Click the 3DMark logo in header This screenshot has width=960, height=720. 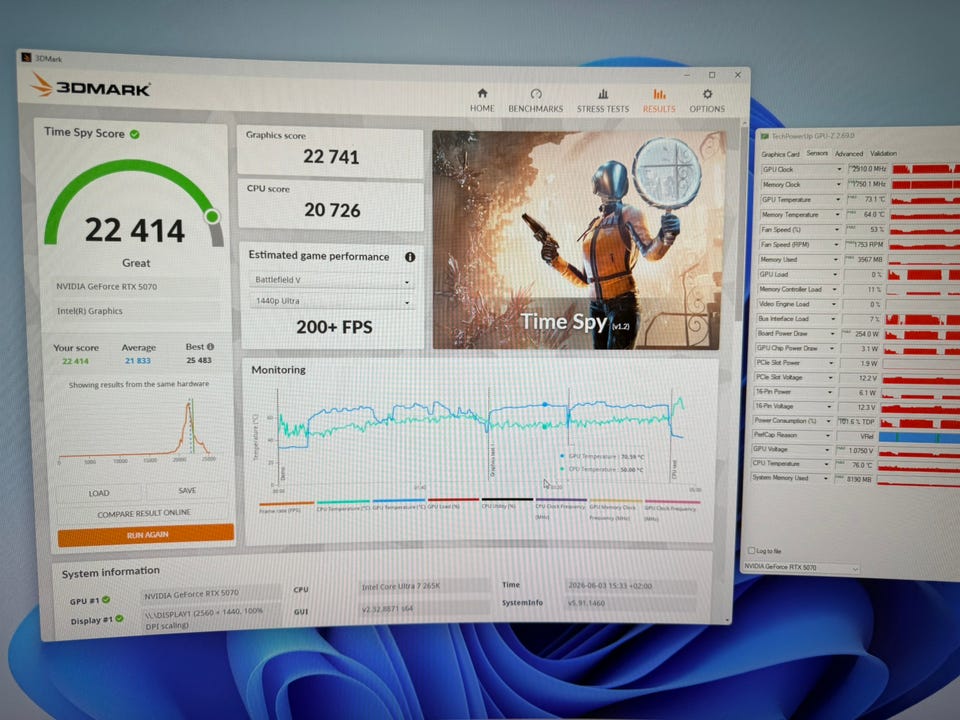pos(90,86)
